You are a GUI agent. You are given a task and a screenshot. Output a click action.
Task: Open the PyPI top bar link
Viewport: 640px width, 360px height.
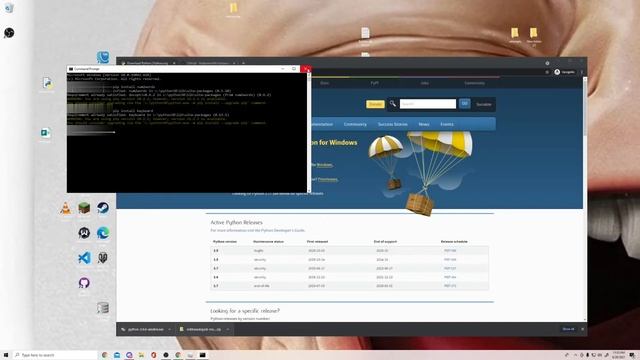tap(374, 83)
